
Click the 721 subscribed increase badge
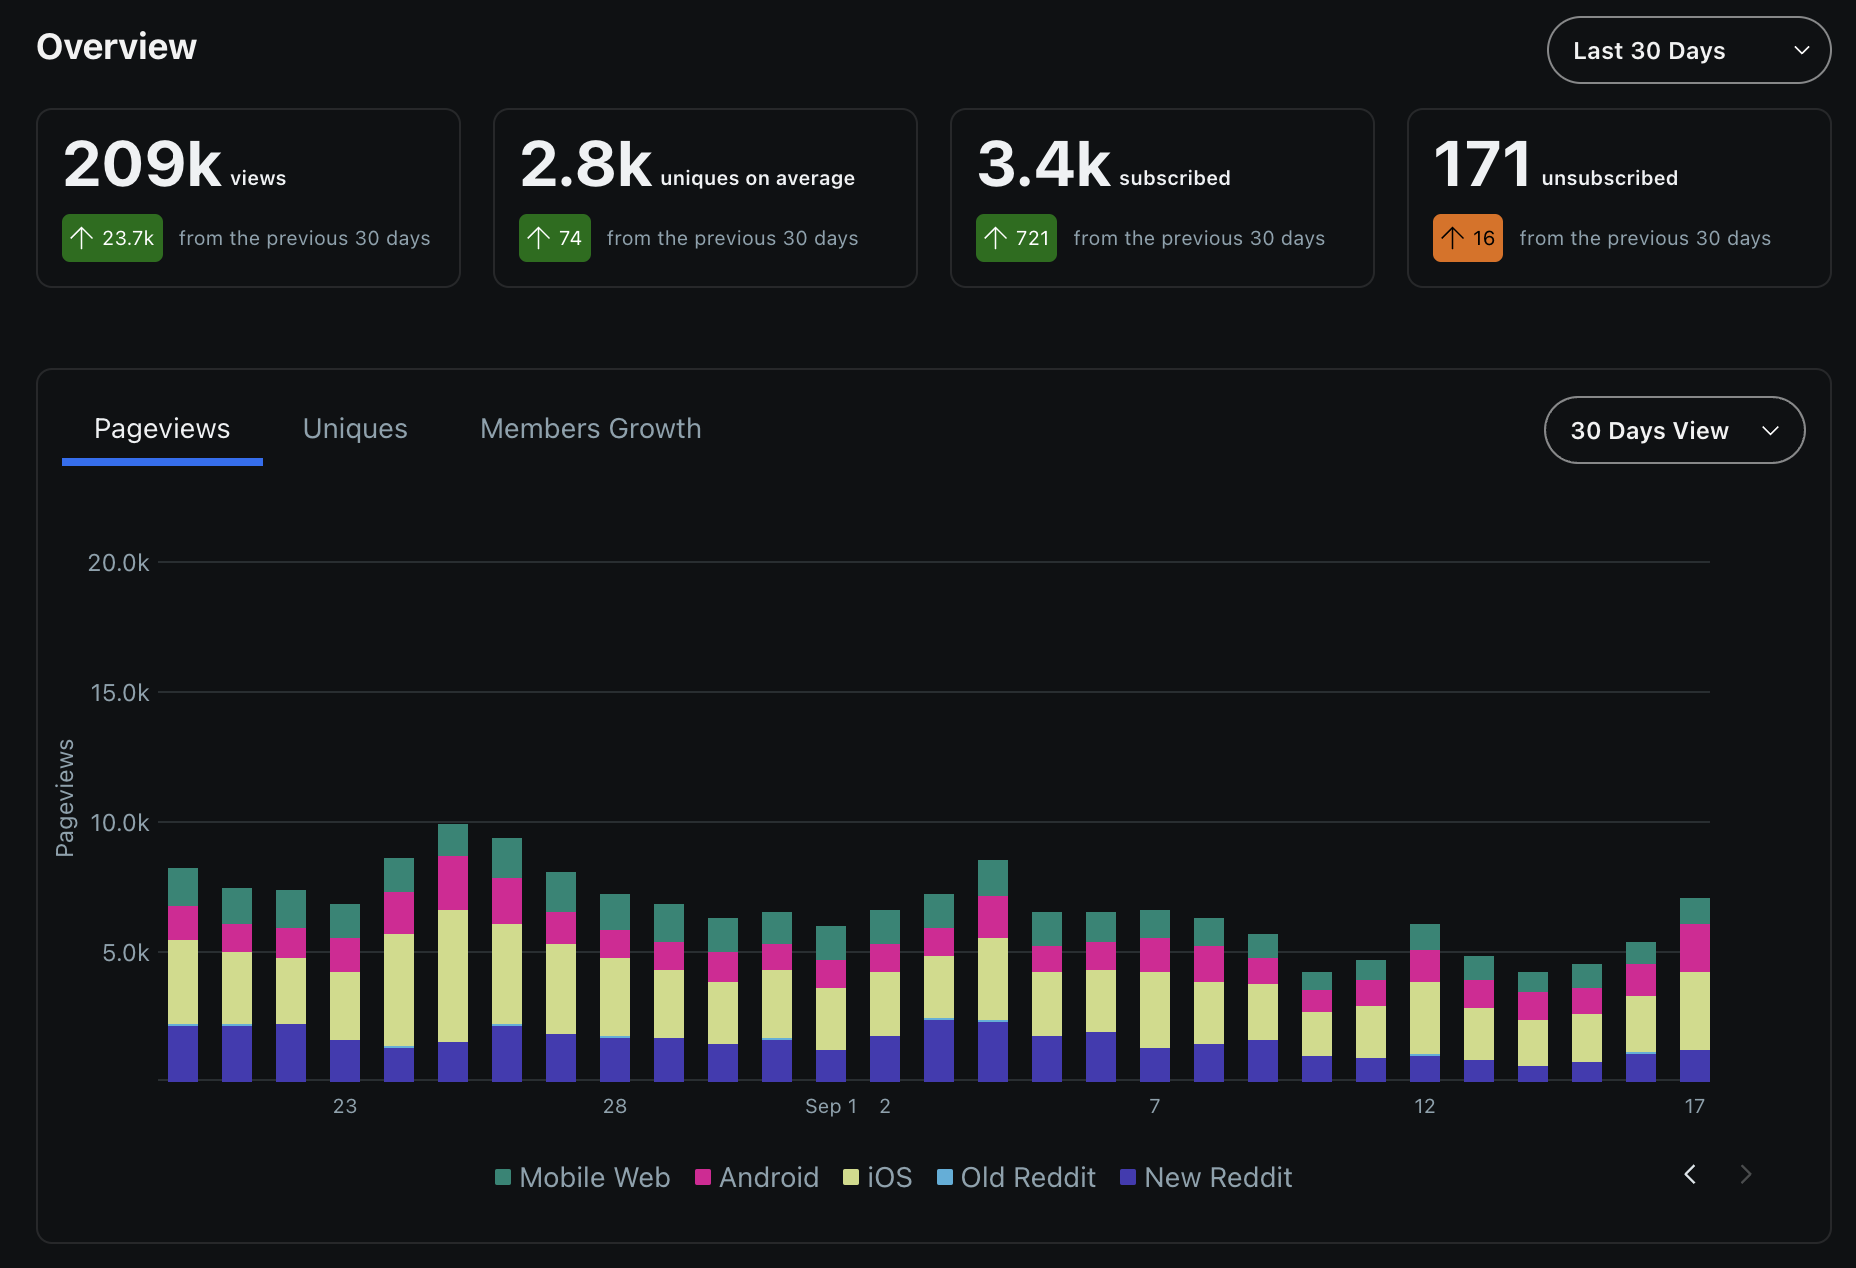pos(1016,238)
